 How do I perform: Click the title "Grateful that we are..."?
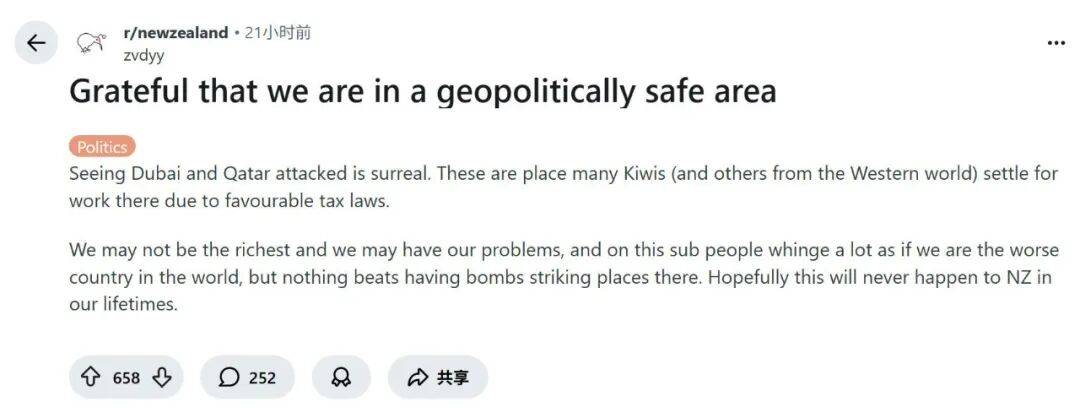(x=422, y=92)
